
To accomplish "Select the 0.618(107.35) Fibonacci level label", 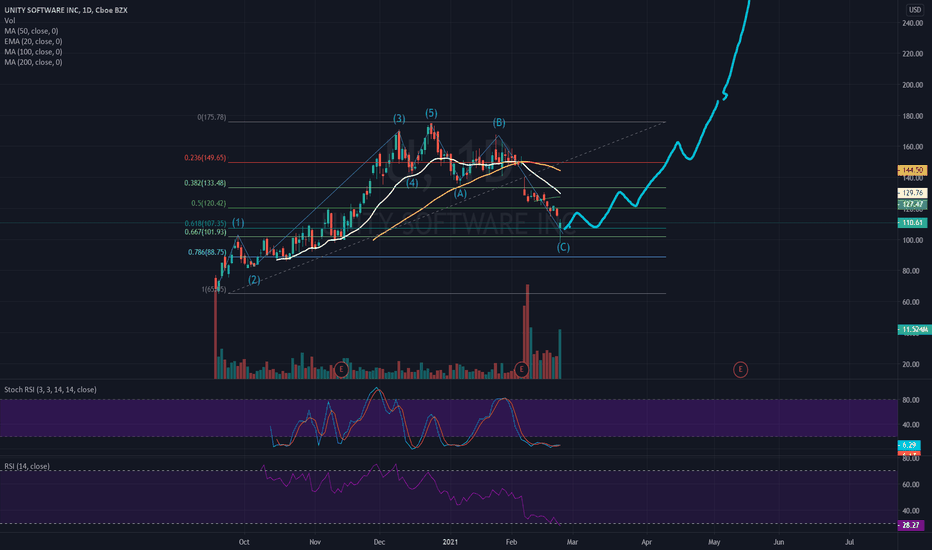I will (x=205, y=224).
